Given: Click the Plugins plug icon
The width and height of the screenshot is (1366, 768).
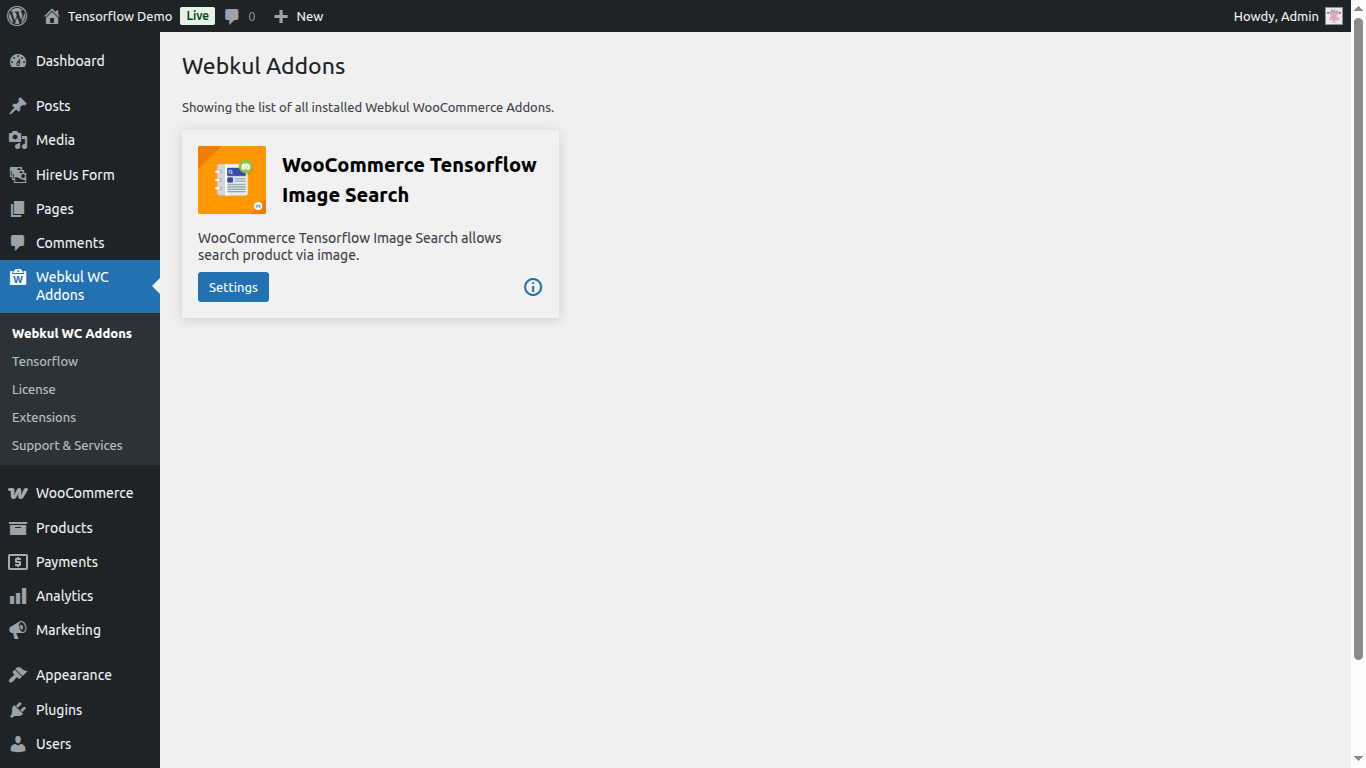Looking at the screenshot, I should pos(18,709).
